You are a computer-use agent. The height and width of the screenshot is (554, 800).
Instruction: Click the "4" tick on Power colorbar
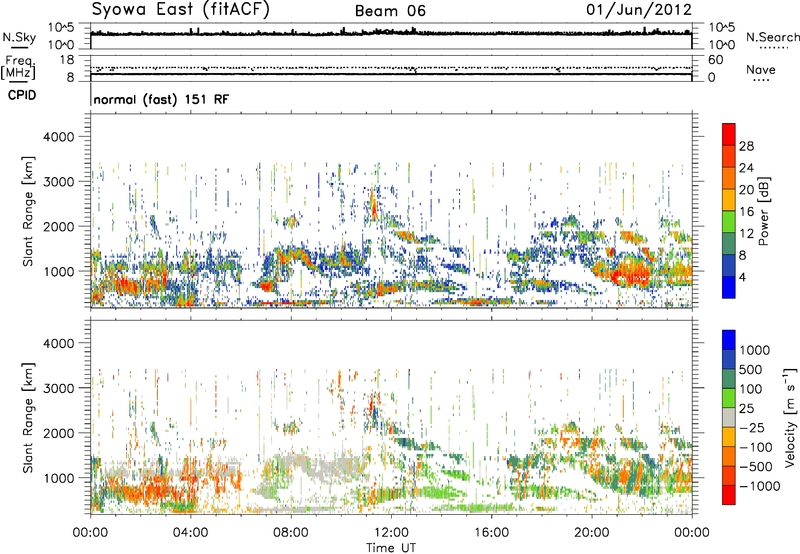click(742, 278)
